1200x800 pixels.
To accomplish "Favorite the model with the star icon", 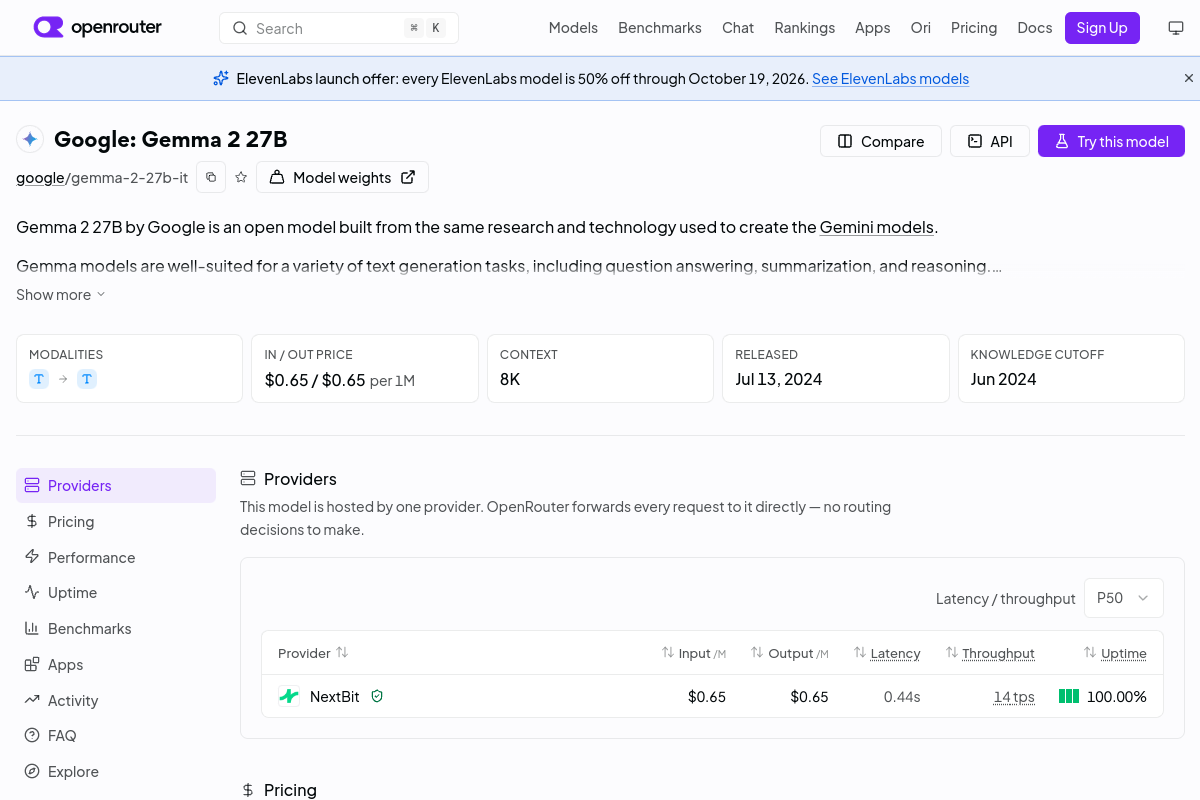I will tap(241, 177).
